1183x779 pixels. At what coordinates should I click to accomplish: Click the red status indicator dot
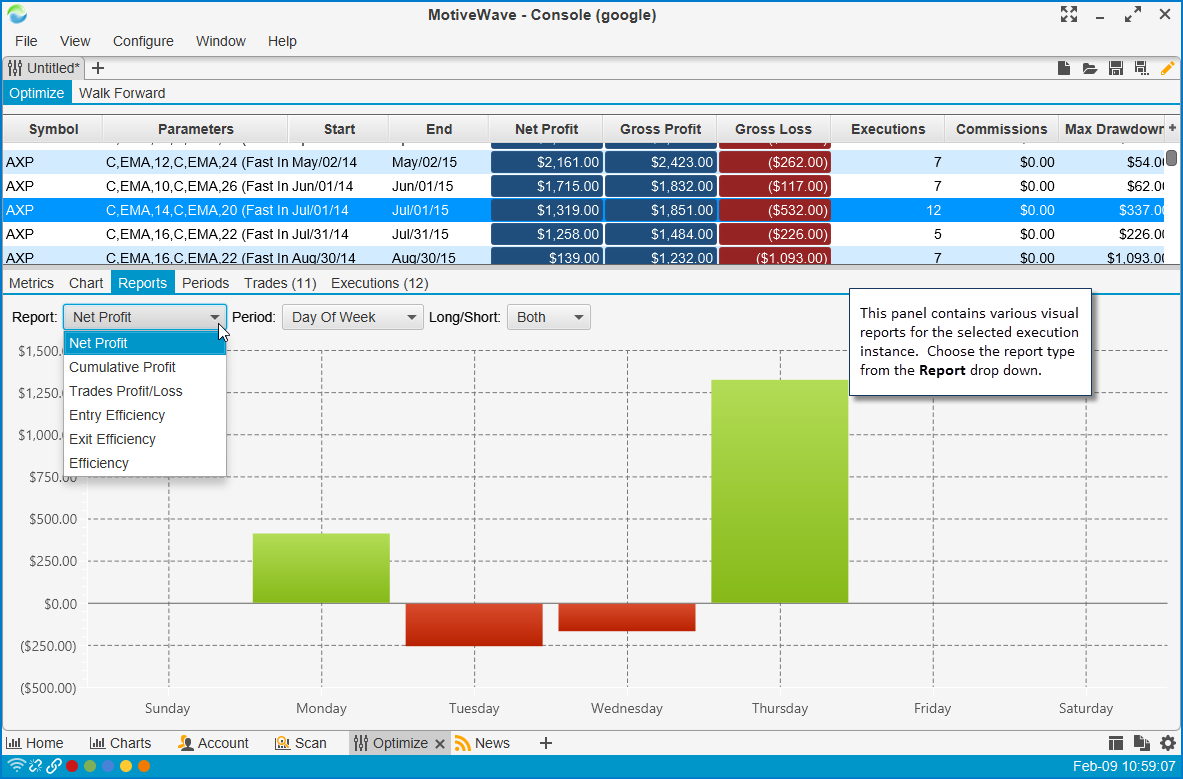(x=72, y=766)
